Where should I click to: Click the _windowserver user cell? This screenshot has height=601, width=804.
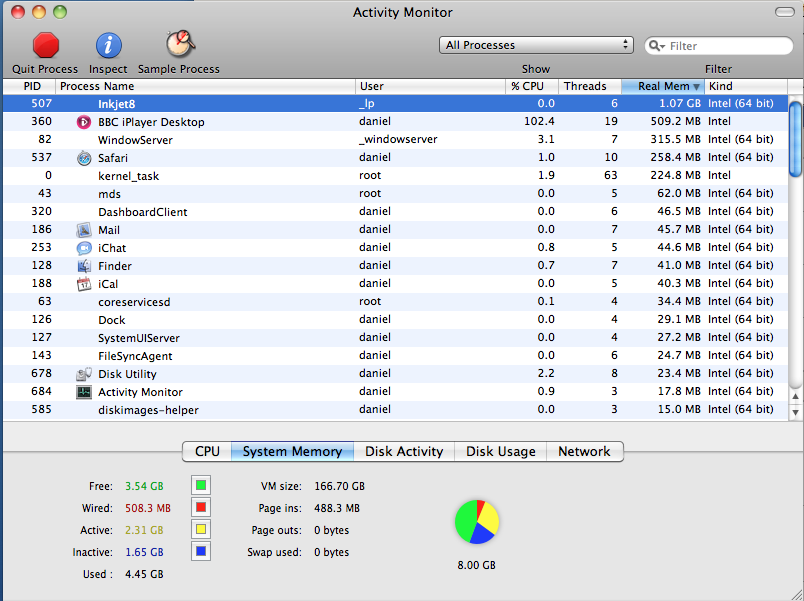pyautogui.click(x=398, y=139)
